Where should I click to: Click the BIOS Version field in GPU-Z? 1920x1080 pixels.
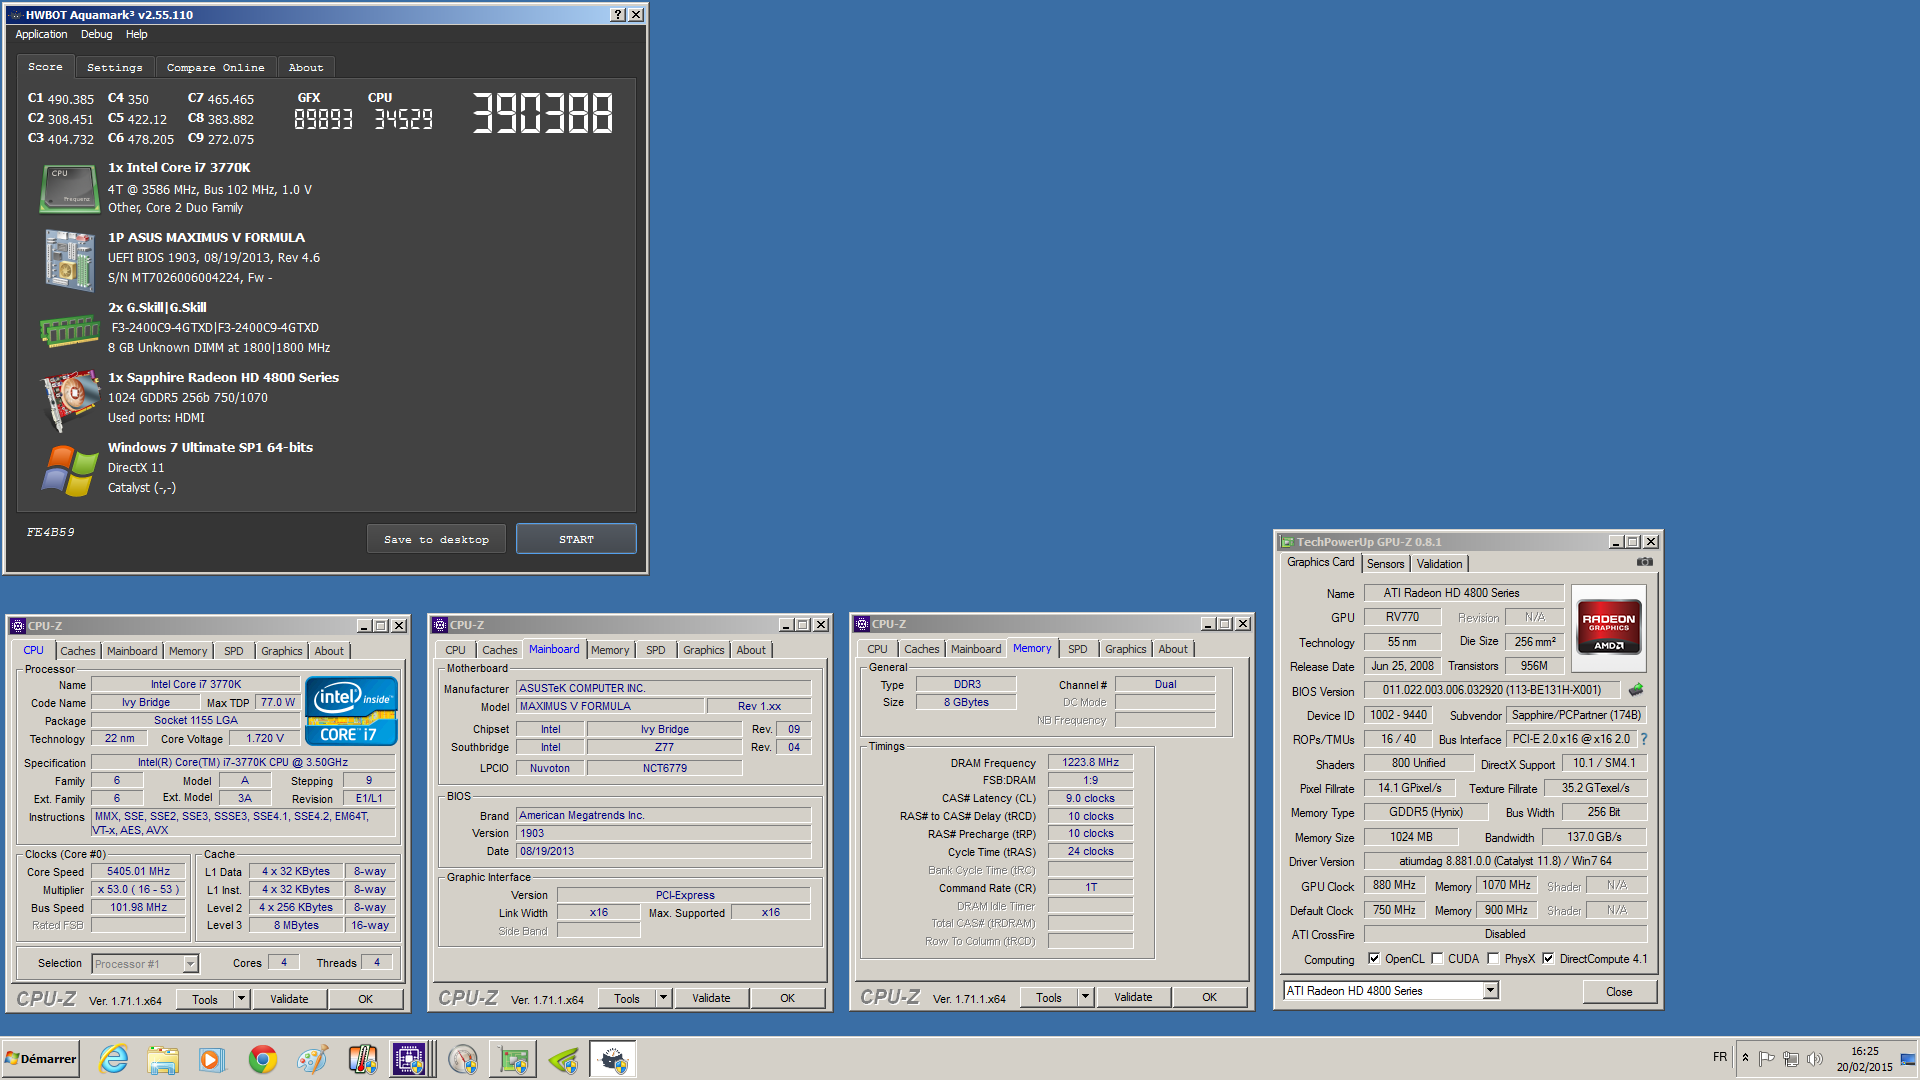click(x=1491, y=690)
